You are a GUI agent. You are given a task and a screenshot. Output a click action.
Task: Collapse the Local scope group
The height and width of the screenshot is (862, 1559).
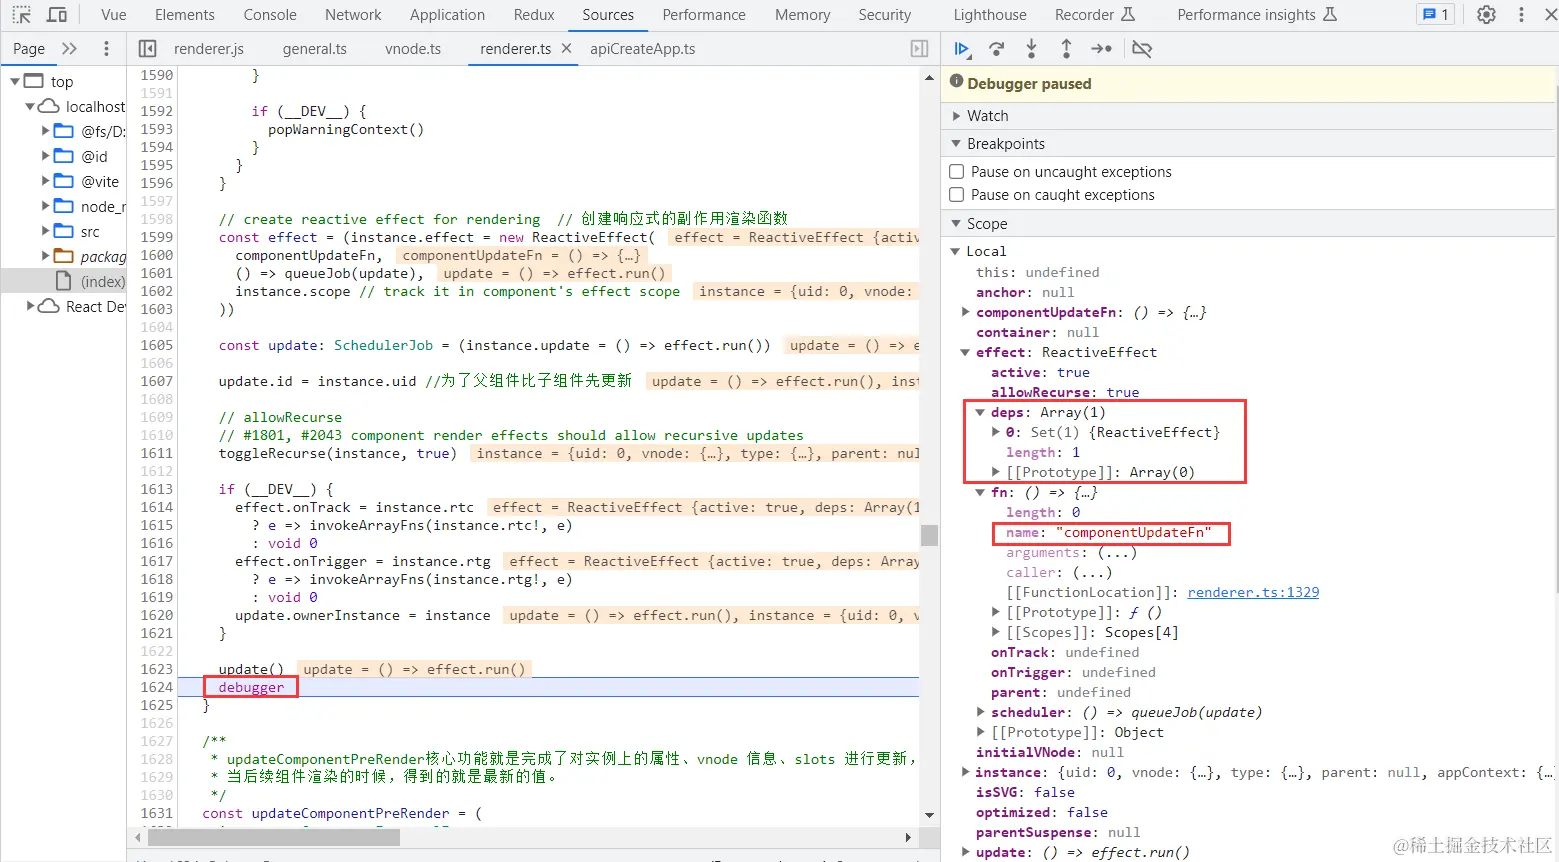point(955,251)
